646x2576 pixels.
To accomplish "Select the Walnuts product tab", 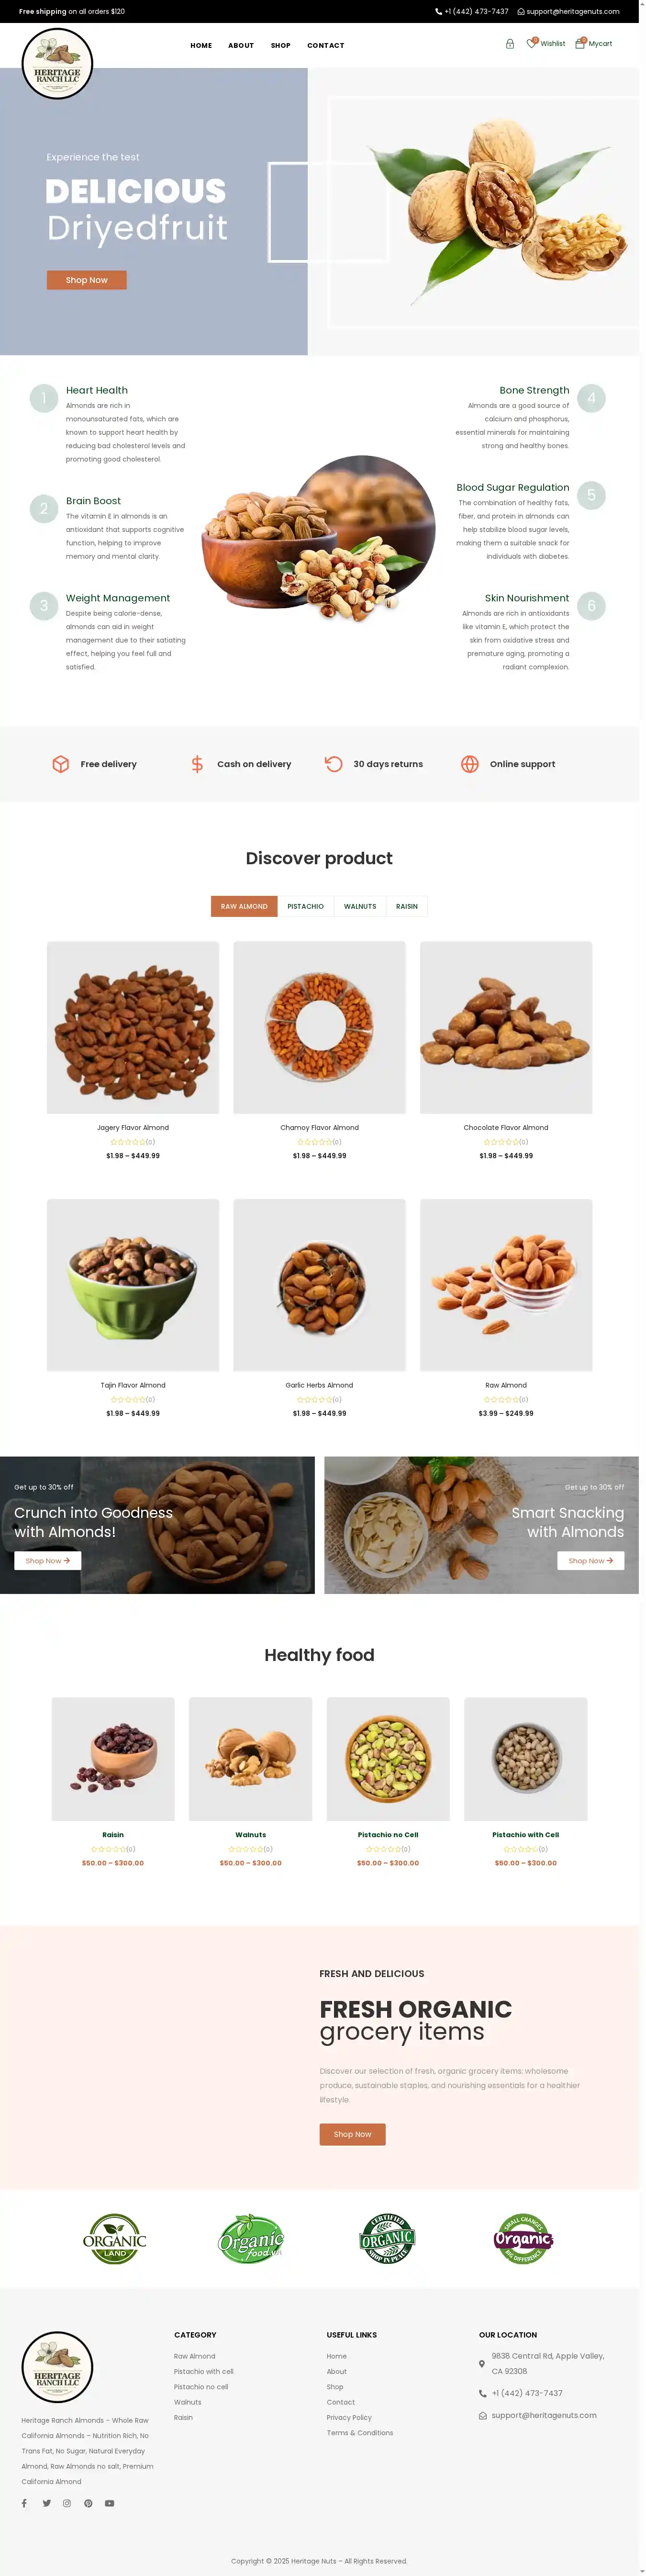I will click(360, 906).
